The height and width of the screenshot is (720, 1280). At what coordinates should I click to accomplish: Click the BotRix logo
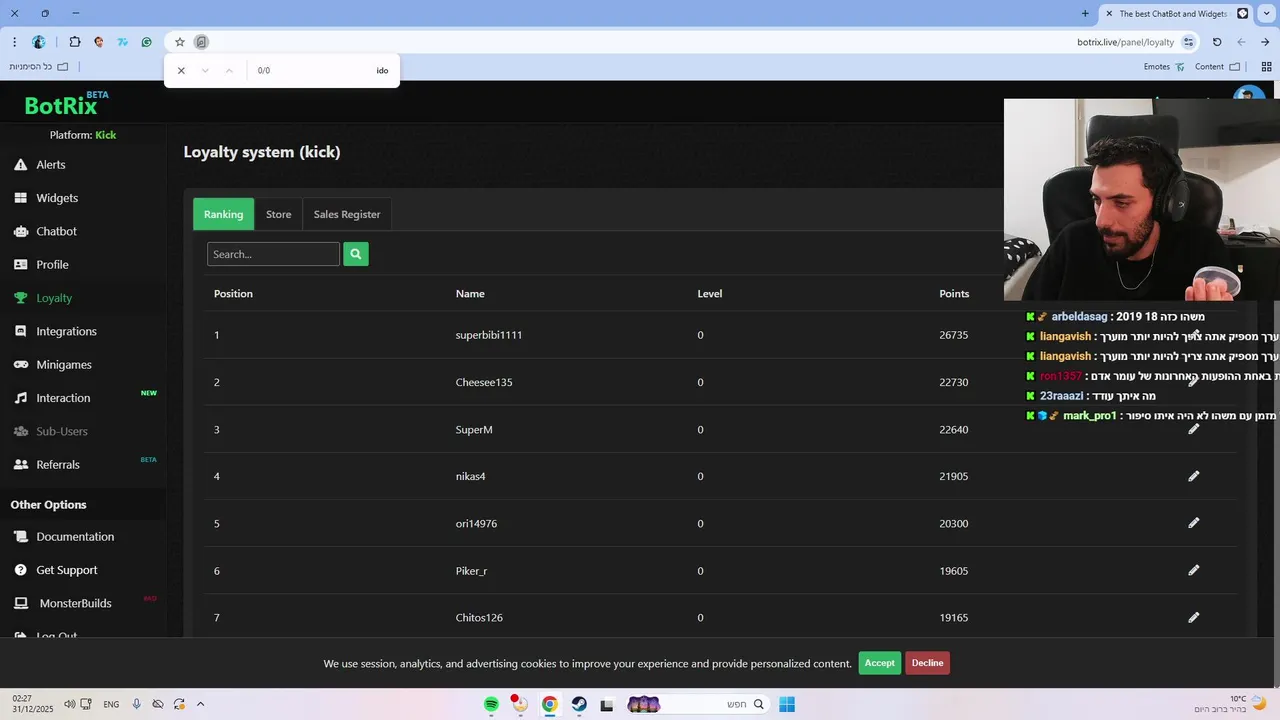coord(66,104)
